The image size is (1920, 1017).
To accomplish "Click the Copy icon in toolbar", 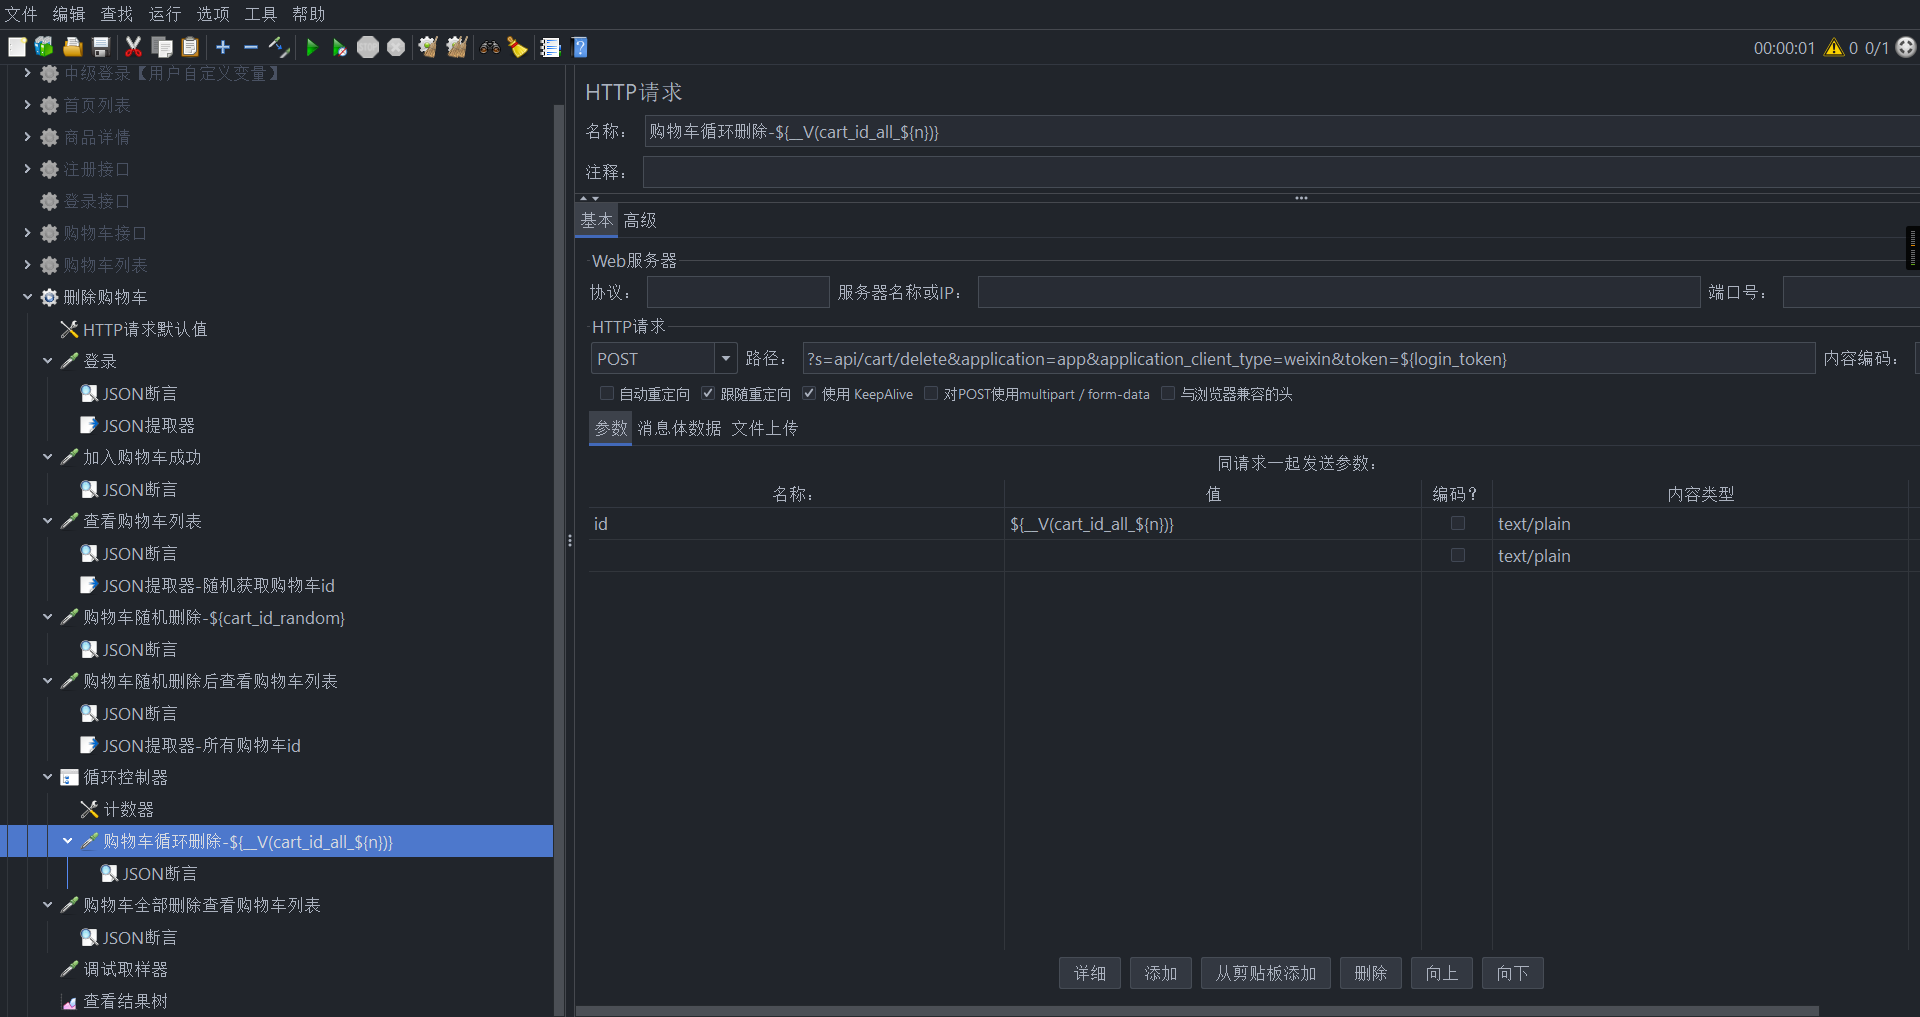I will click(x=162, y=47).
